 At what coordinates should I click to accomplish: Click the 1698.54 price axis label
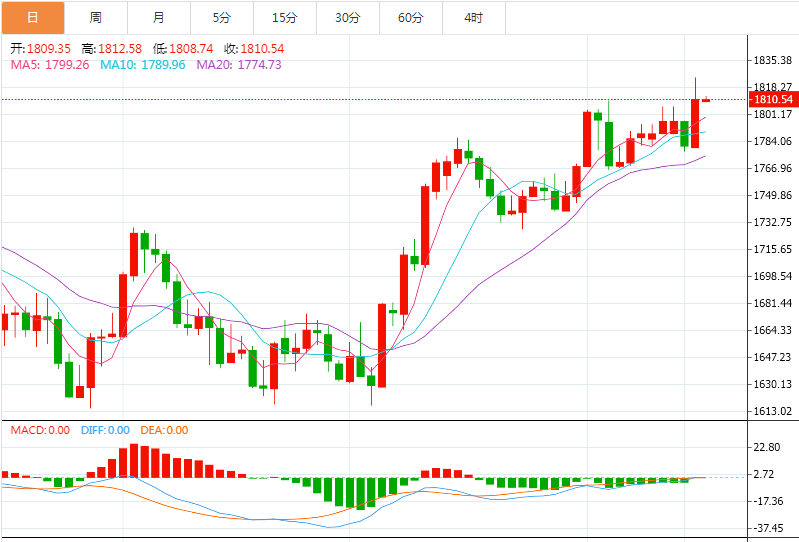coord(773,276)
